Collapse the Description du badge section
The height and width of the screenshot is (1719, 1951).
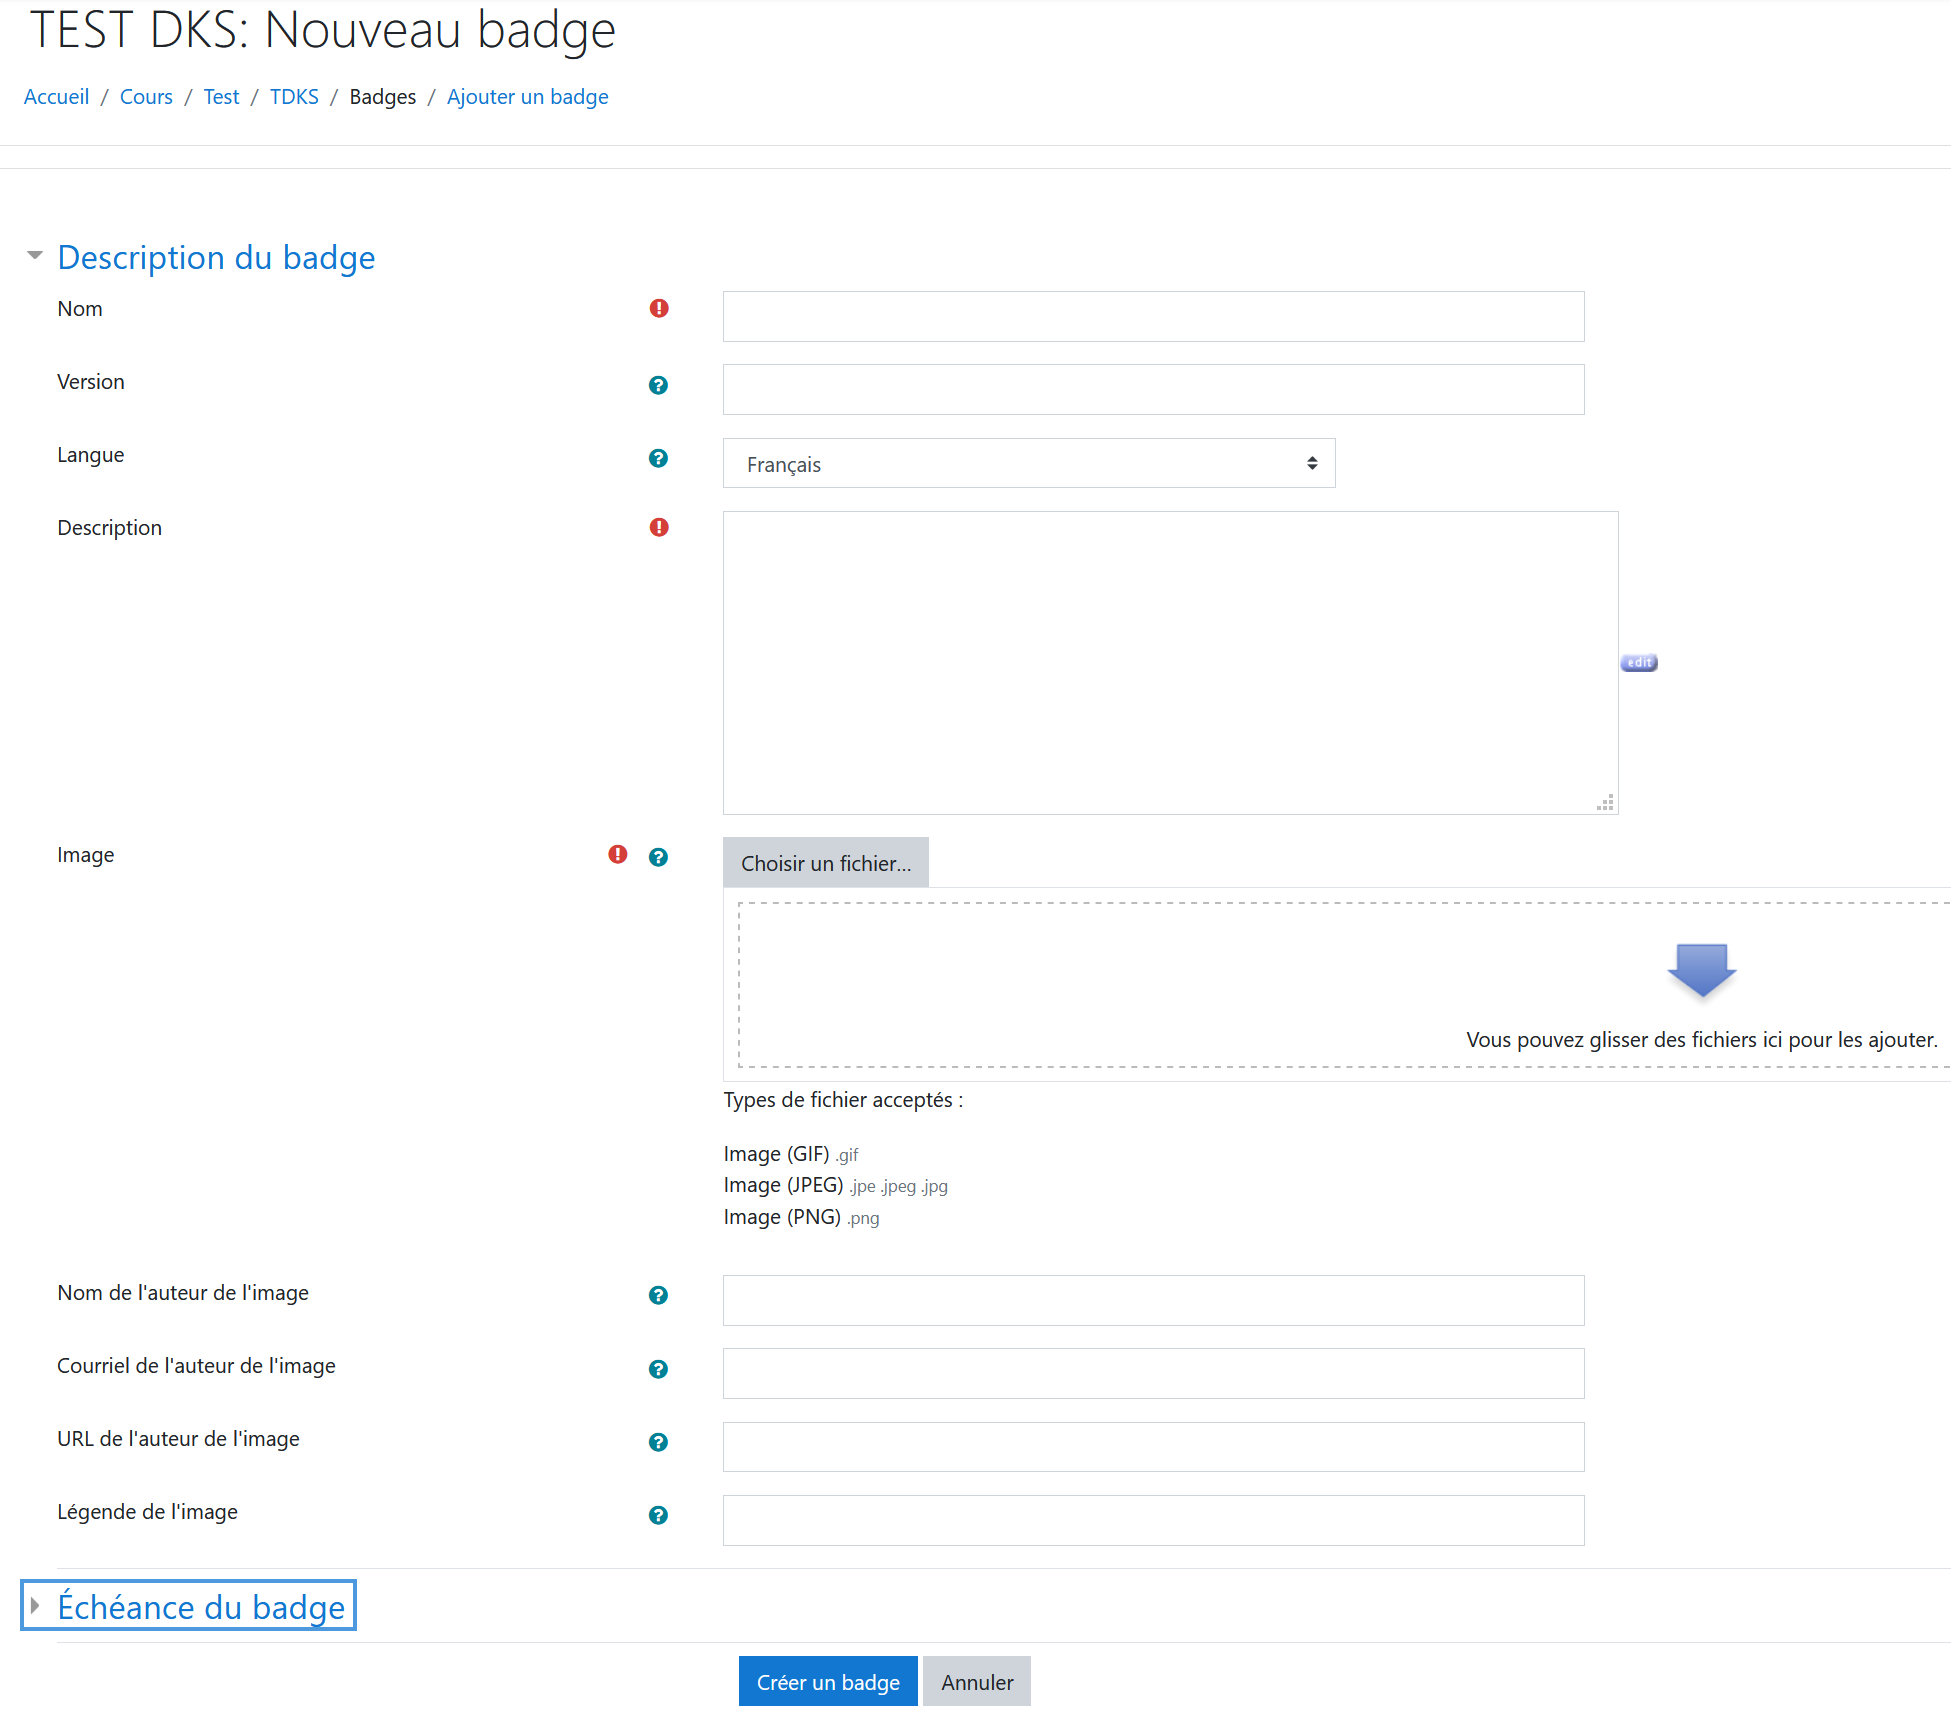point(216,257)
